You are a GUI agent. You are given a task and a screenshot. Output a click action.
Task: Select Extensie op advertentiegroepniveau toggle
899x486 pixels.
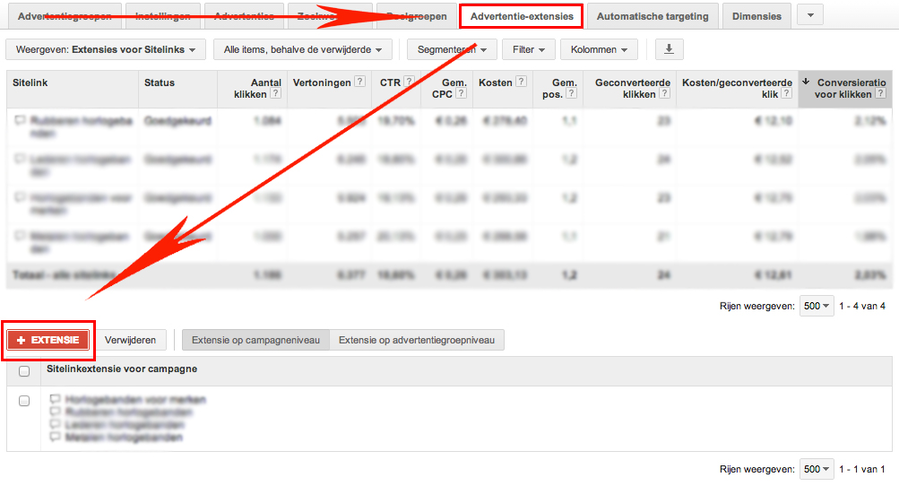(x=417, y=340)
